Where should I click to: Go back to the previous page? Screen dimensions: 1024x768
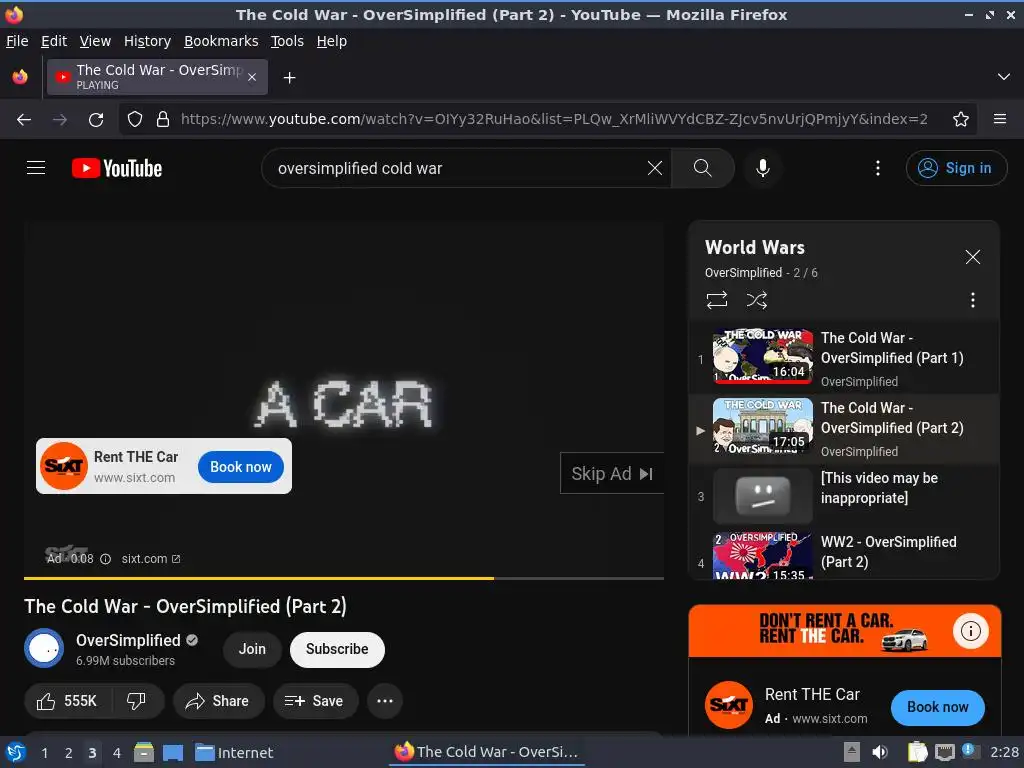(x=24, y=120)
